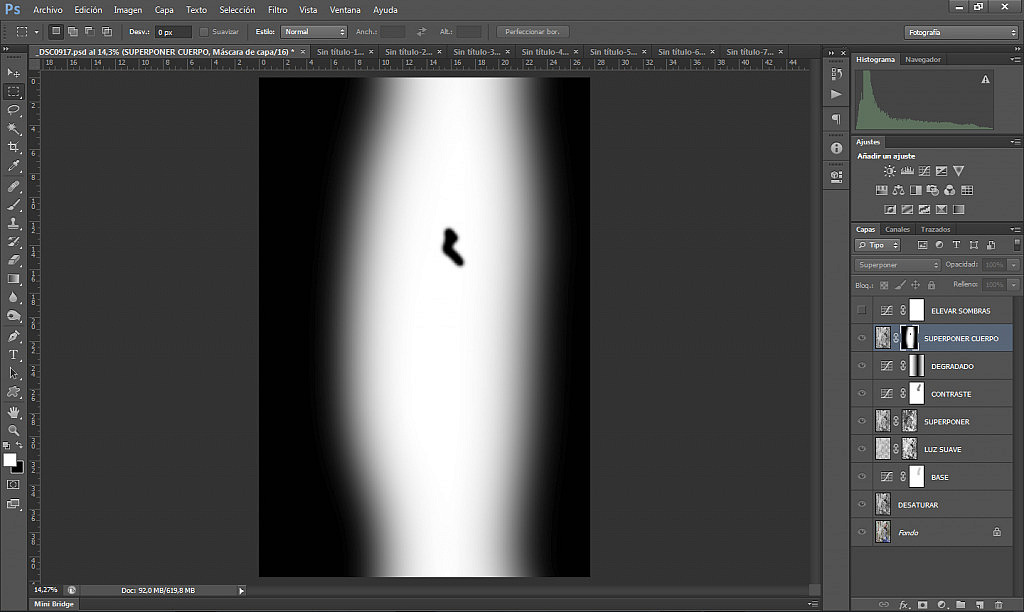Select the Rectangular Marquee tool
Viewport: 1024px width, 612px height.
click(14, 91)
